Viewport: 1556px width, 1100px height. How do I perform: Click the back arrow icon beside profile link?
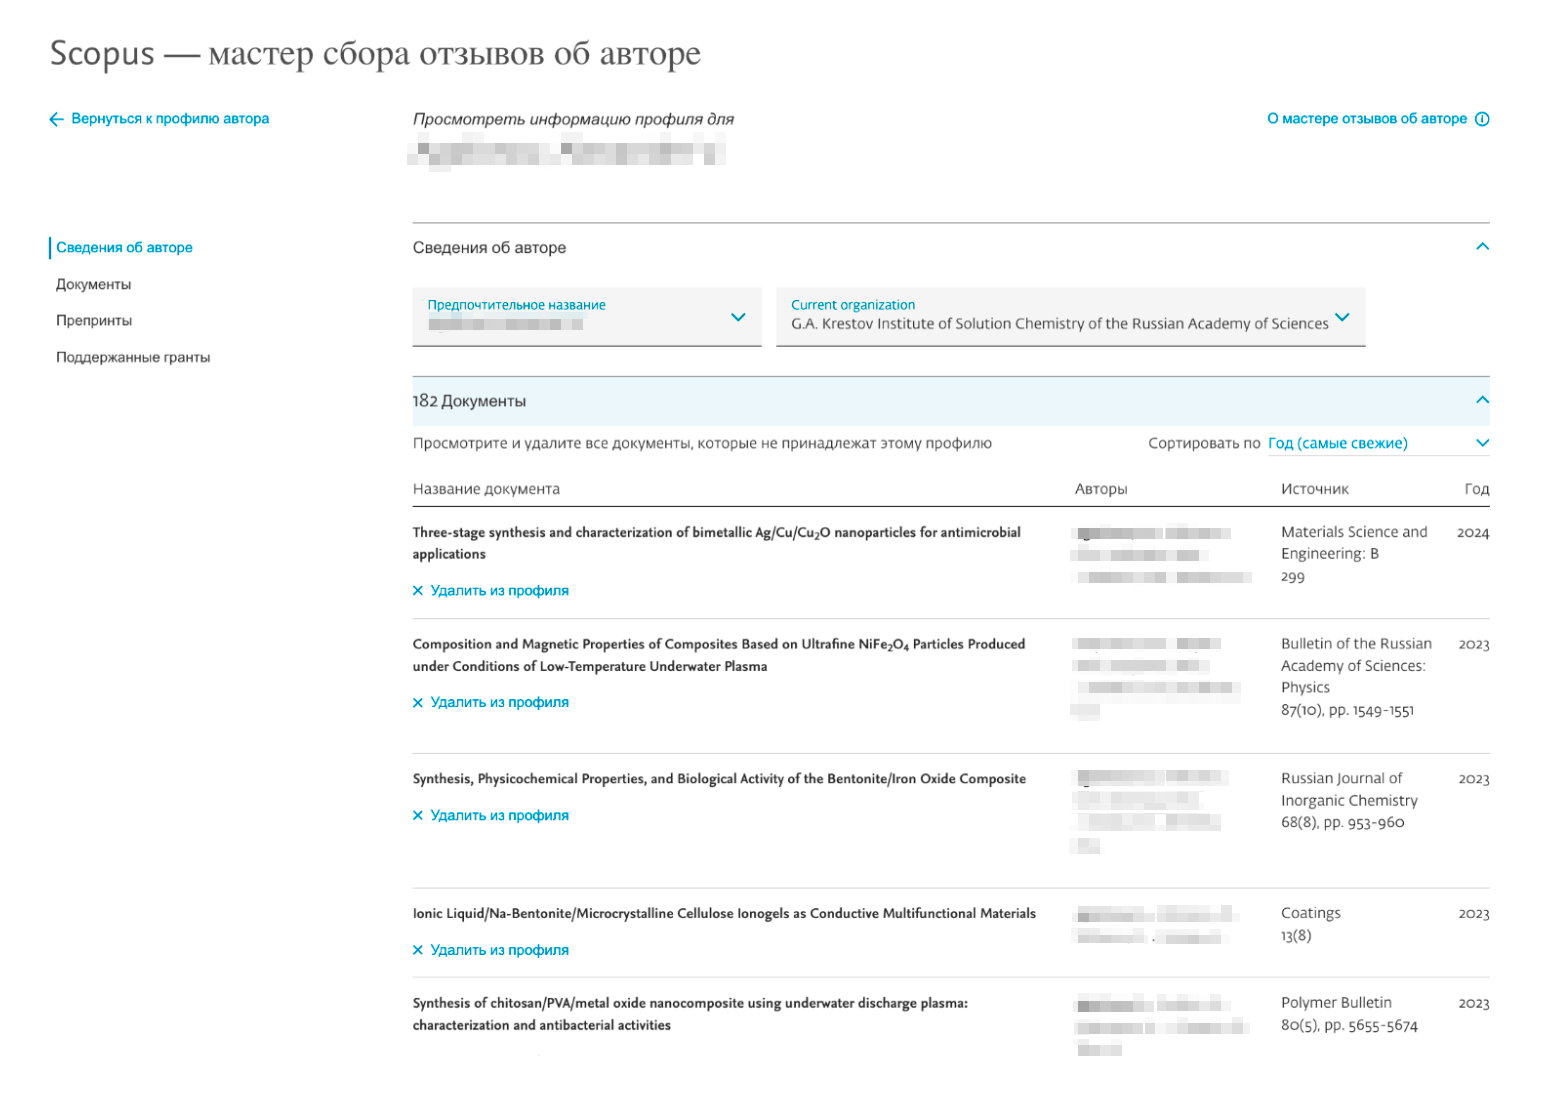click(56, 119)
